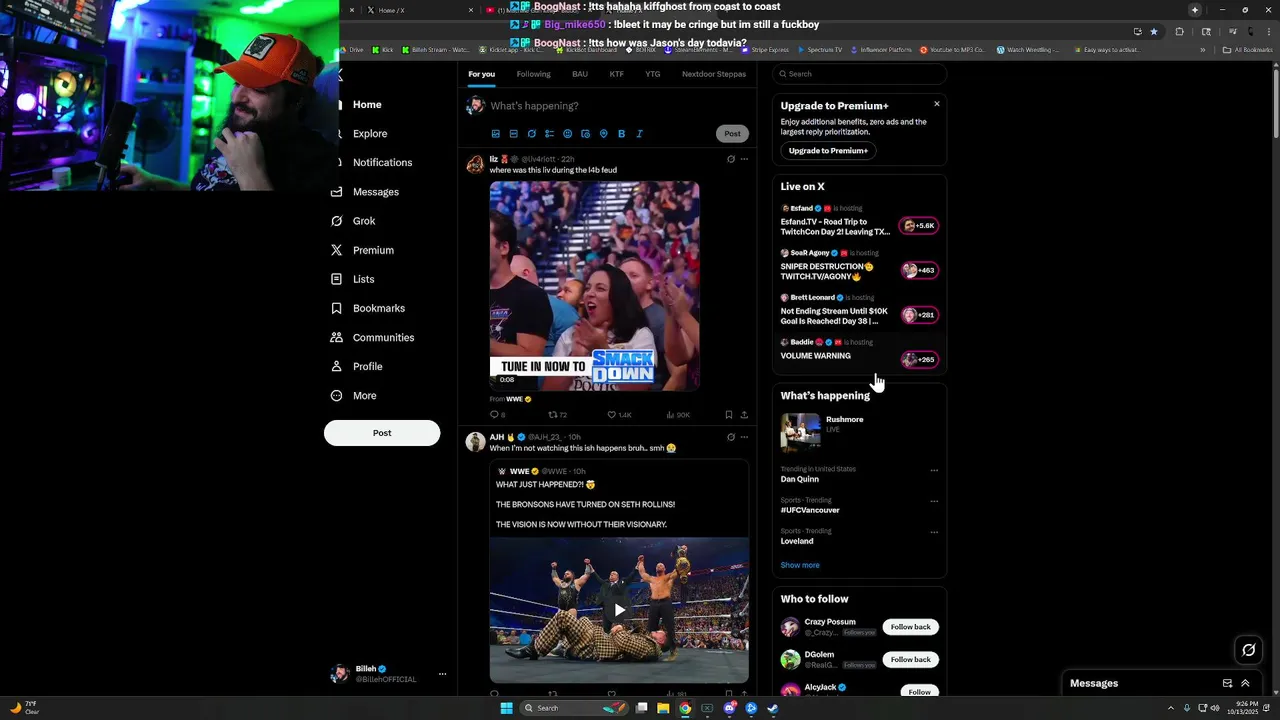
Task: Add a GIF using the composer GIF icon
Action: tap(513, 134)
